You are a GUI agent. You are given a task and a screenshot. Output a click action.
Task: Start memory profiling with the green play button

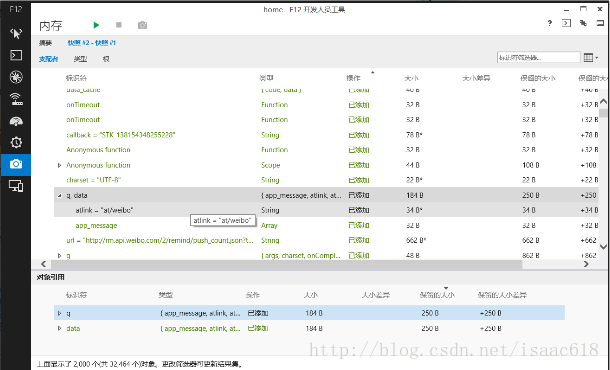(96, 25)
